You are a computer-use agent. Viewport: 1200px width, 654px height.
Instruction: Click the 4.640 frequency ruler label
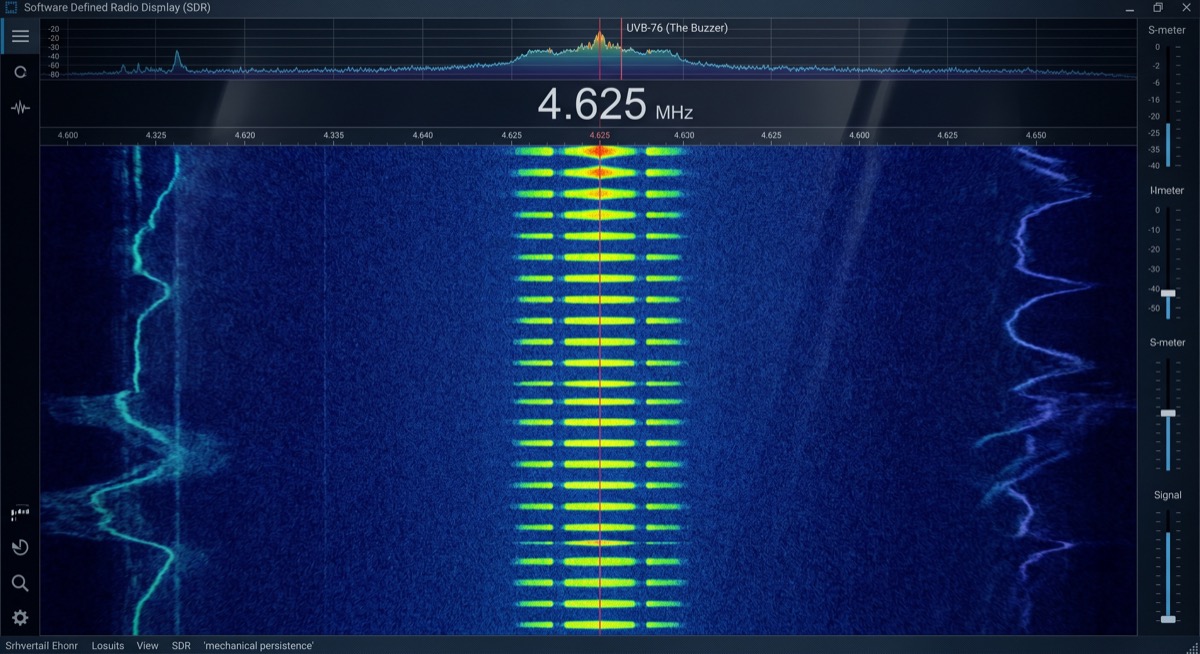[422, 134]
